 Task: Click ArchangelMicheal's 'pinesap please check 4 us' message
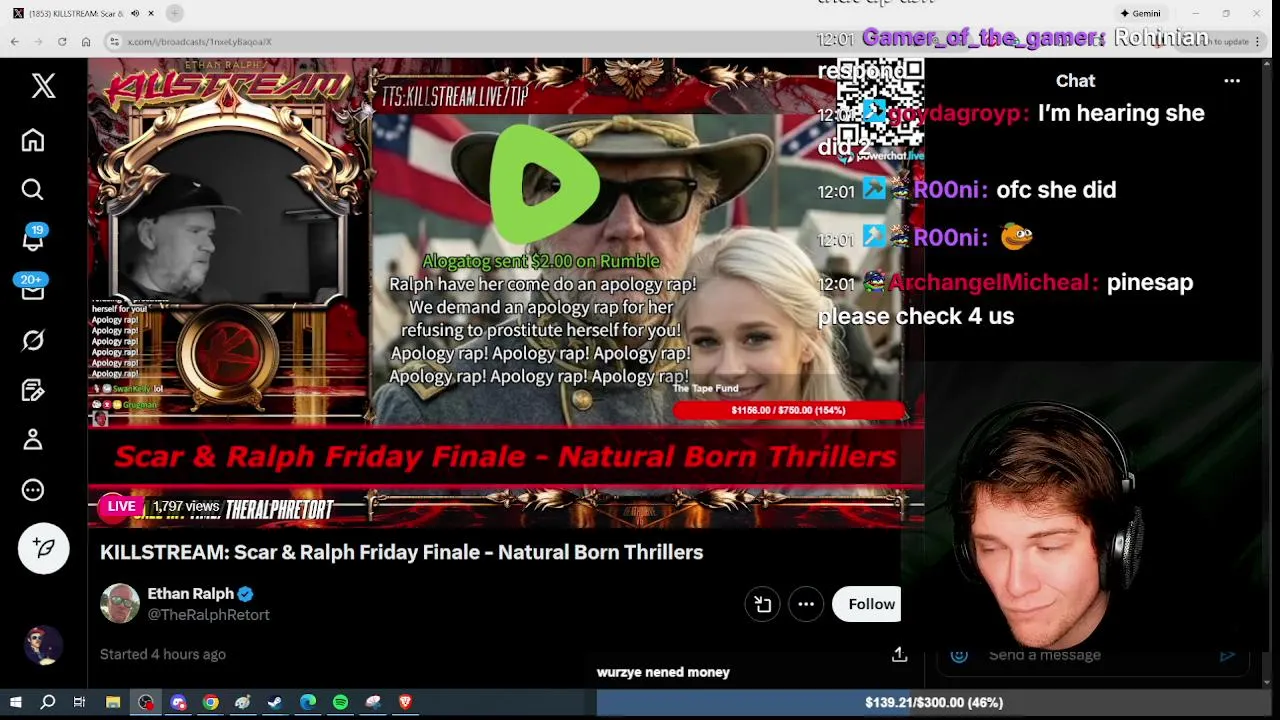click(1005, 299)
